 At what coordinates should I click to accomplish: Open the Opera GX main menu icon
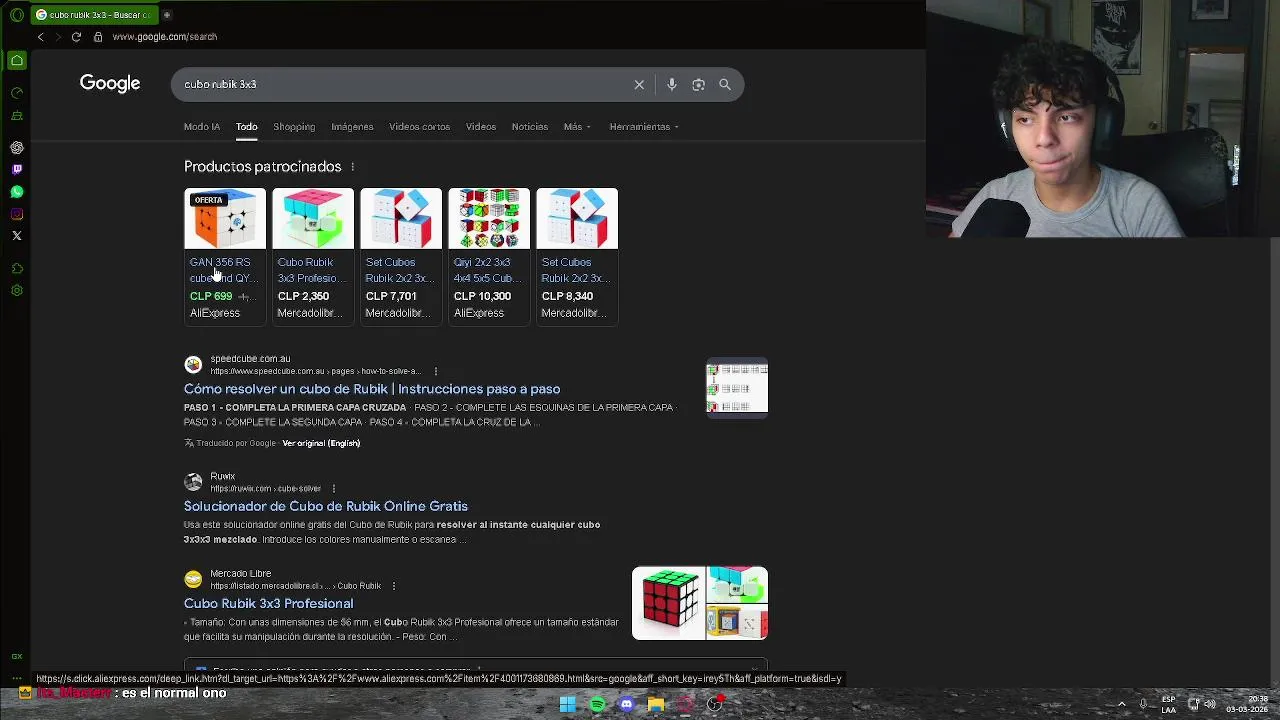point(17,15)
